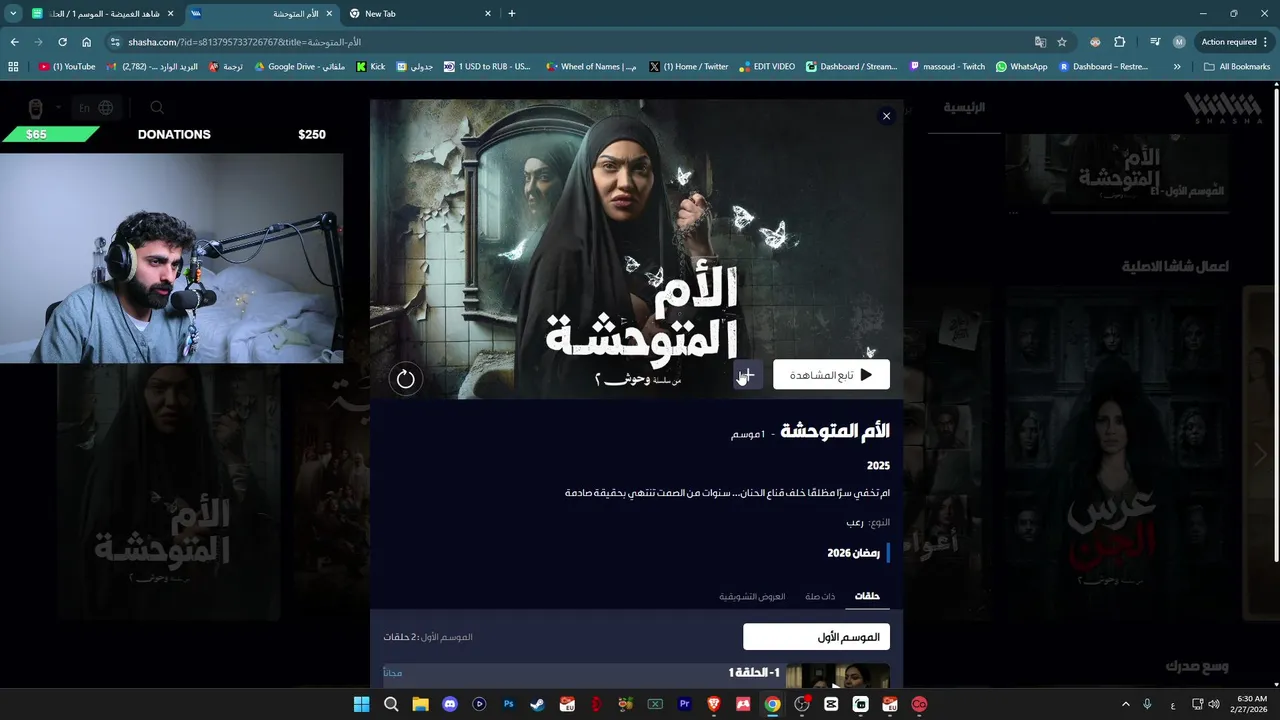The image size is (1280, 720).
Task: Open Discord from the taskbar
Action: pyautogui.click(x=450, y=704)
